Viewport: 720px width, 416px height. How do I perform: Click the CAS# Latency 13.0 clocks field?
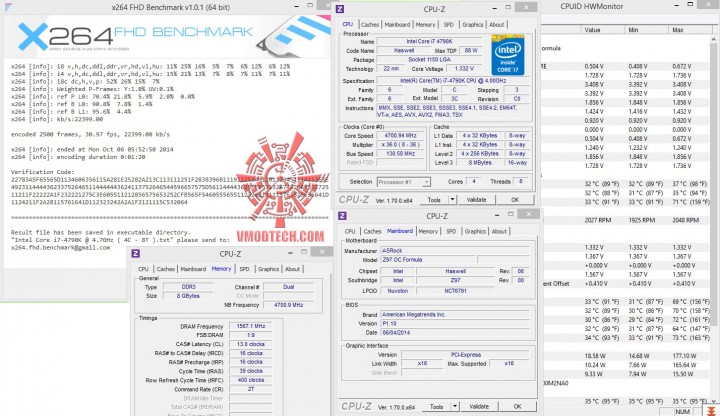251,344
